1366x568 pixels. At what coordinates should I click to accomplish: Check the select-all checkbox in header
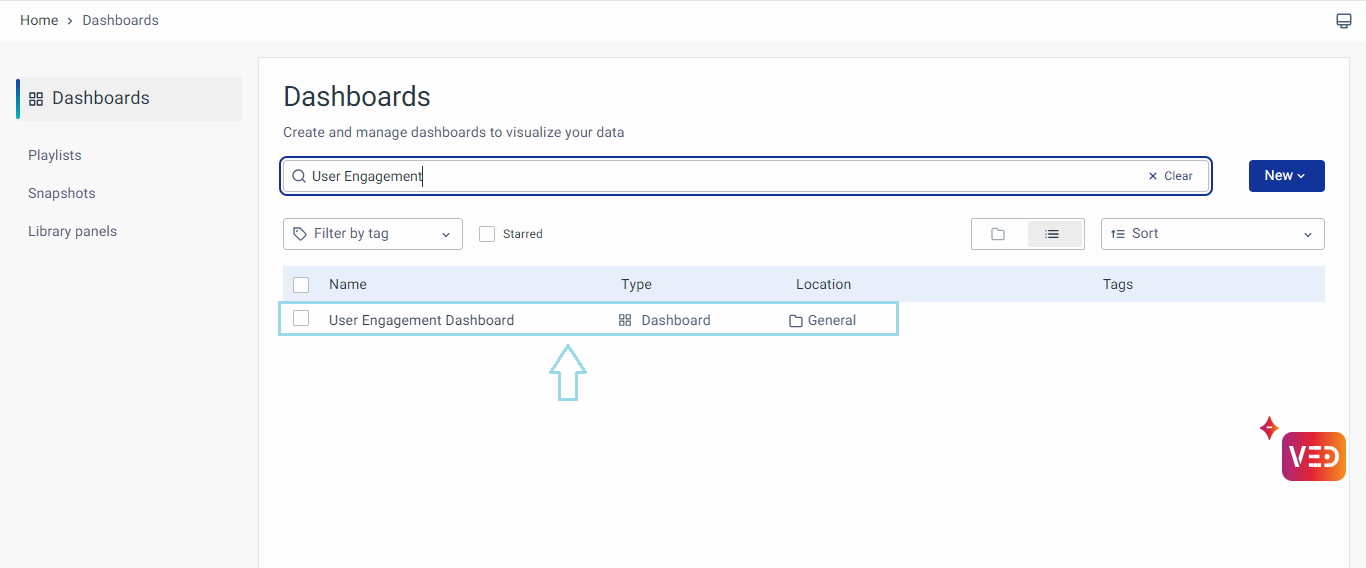[x=301, y=285]
